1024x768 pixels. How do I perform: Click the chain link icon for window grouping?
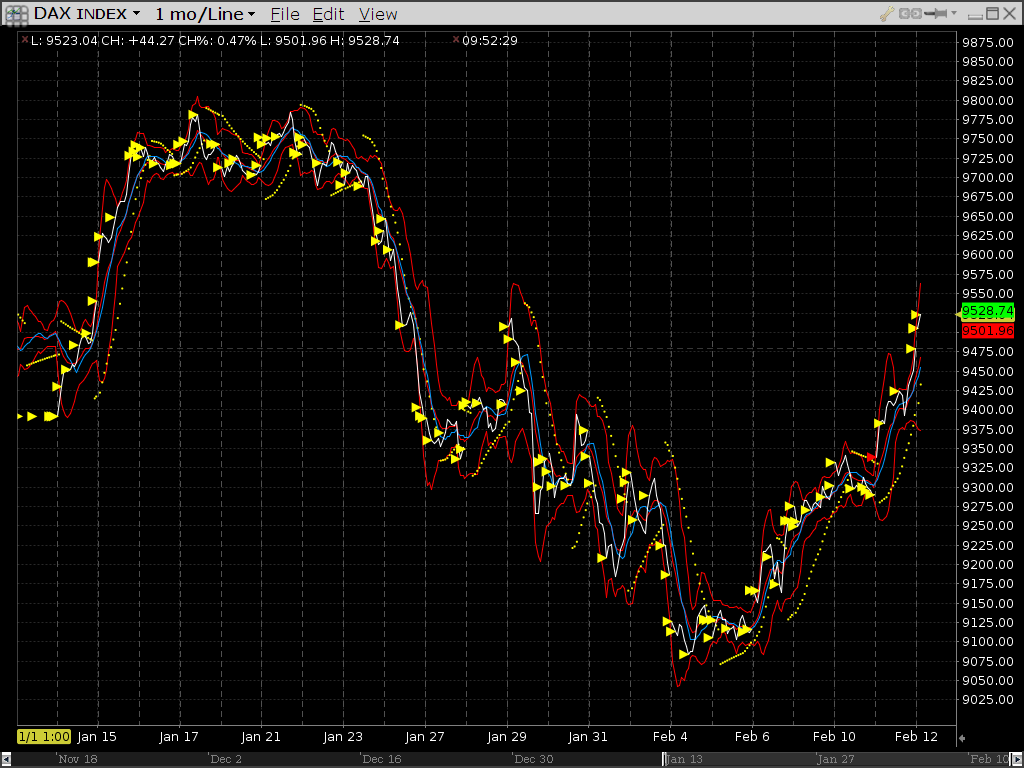click(x=910, y=14)
